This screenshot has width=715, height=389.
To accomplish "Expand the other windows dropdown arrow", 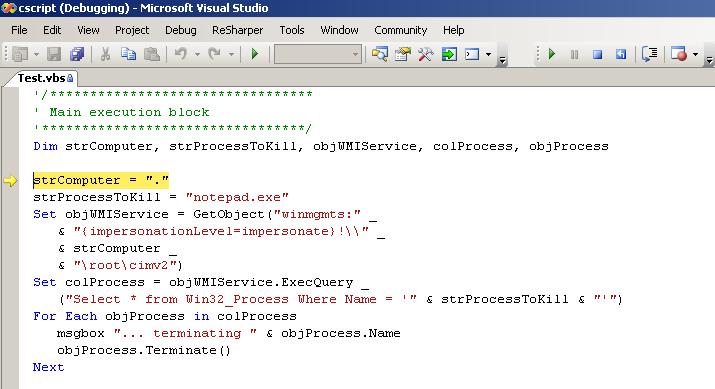I will pyautogui.click(x=488, y=54).
